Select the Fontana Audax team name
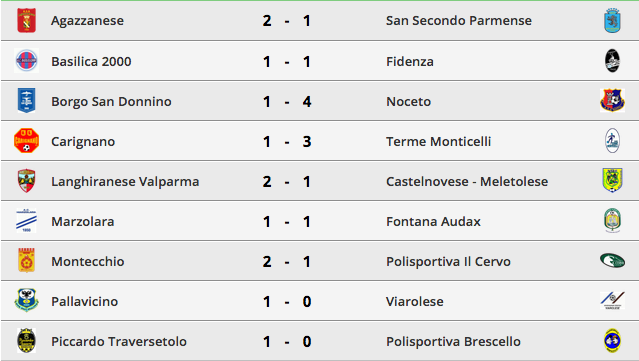Screen dimensions: 639x361 pos(433,221)
